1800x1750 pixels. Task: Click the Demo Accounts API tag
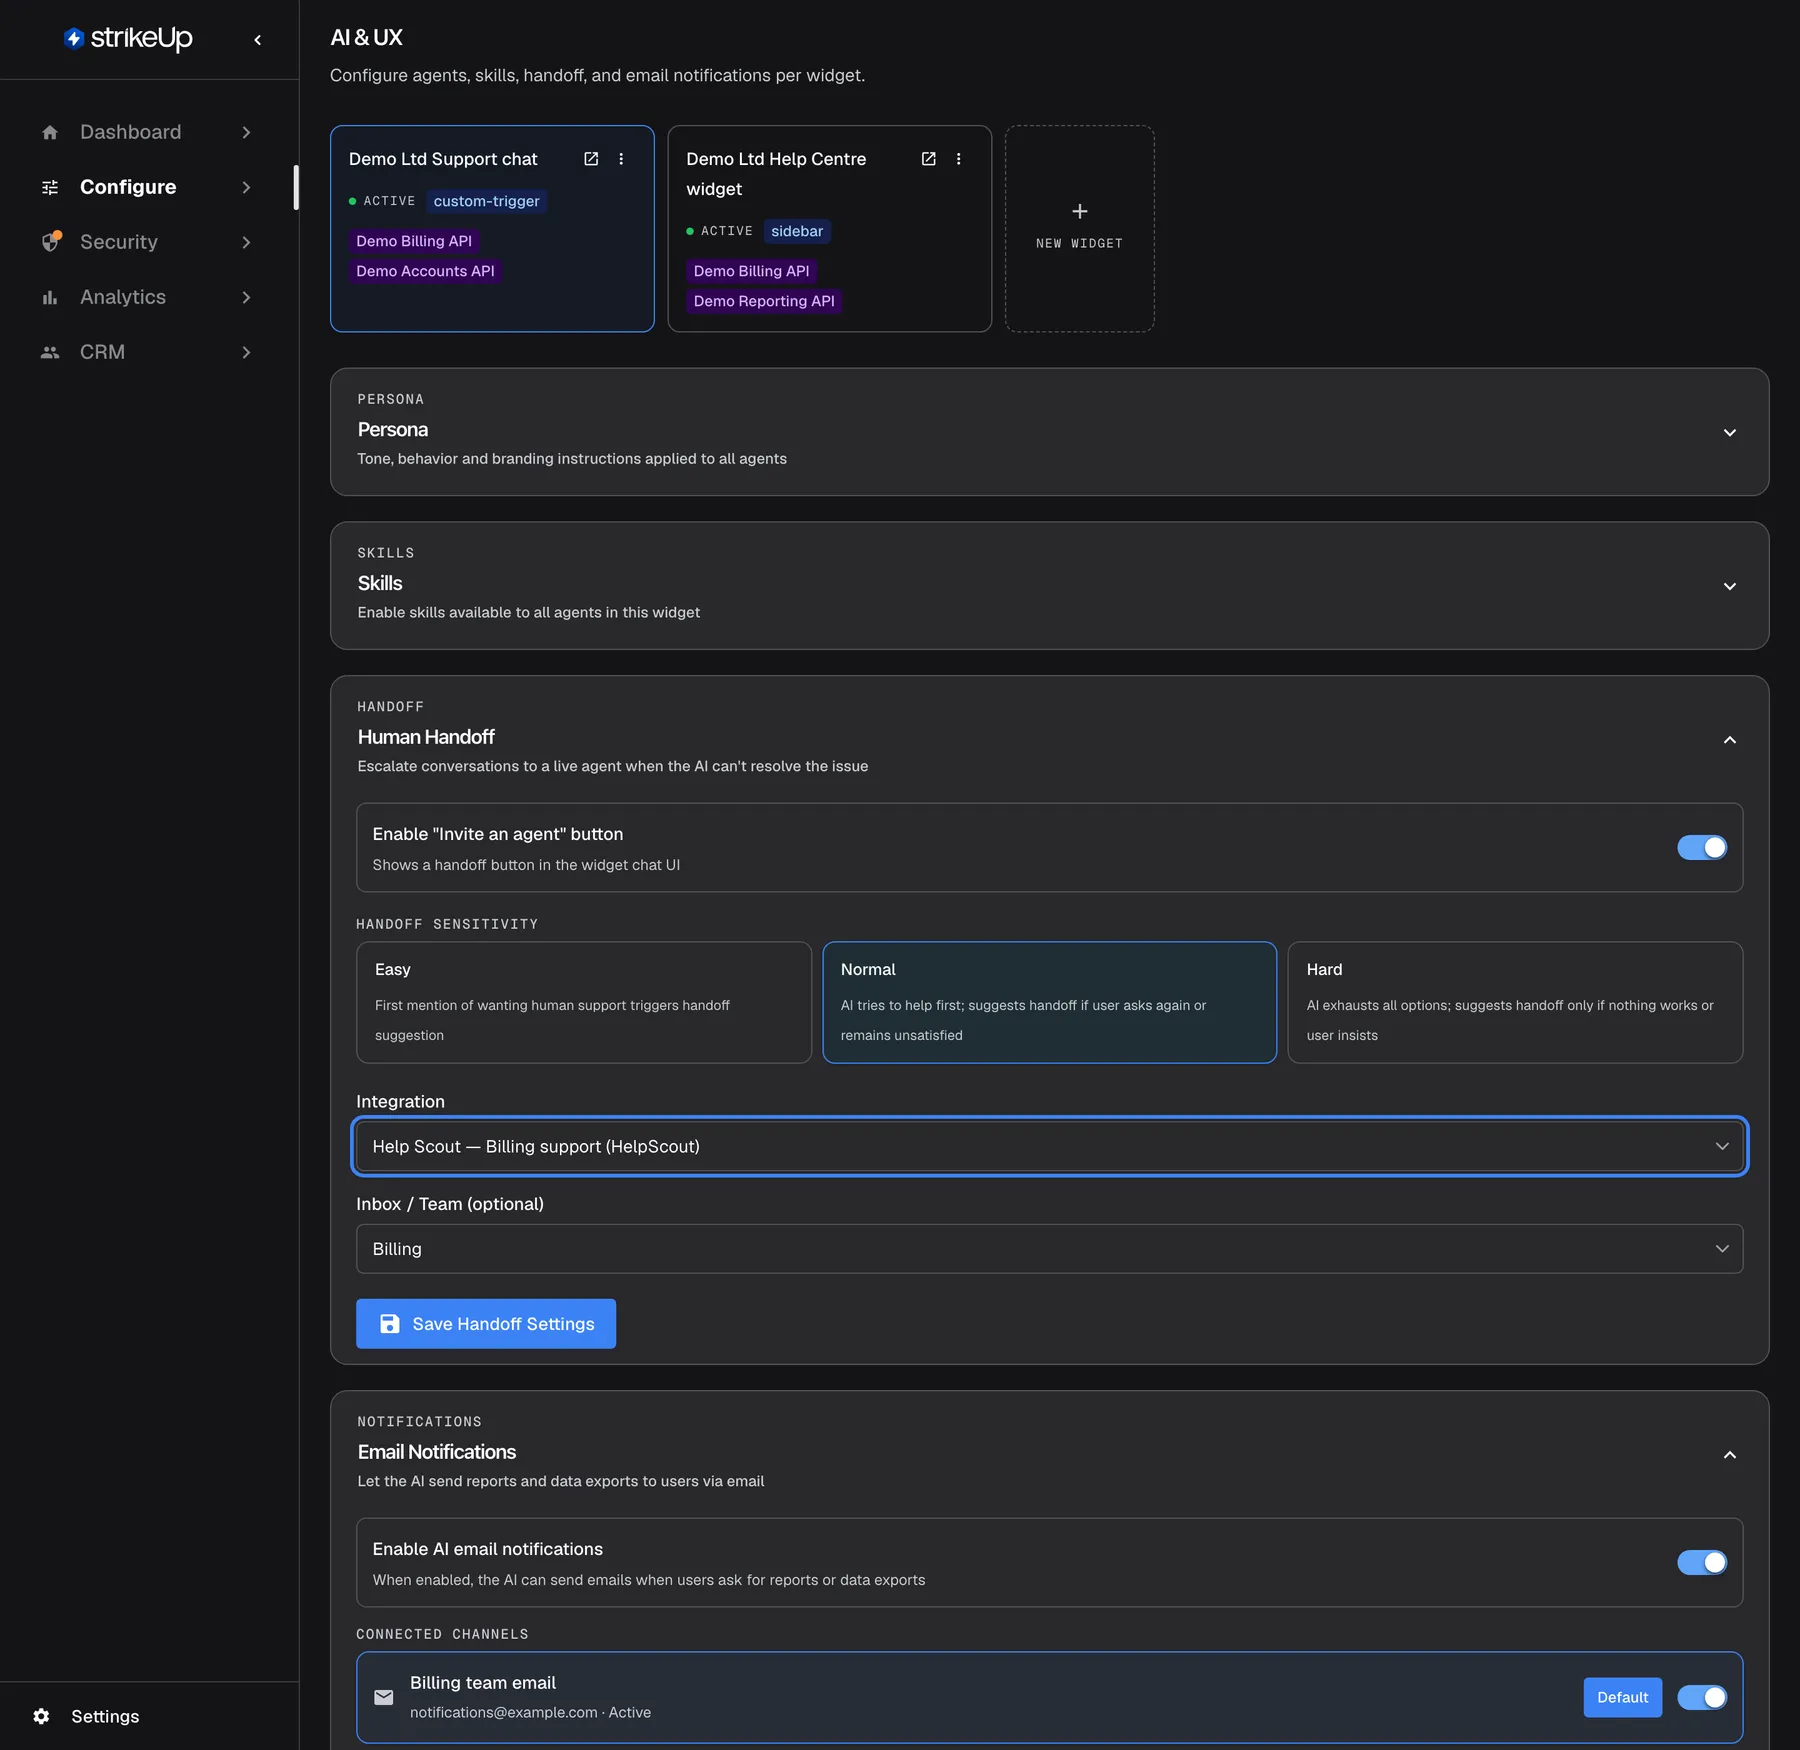pyautogui.click(x=425, y=271)
